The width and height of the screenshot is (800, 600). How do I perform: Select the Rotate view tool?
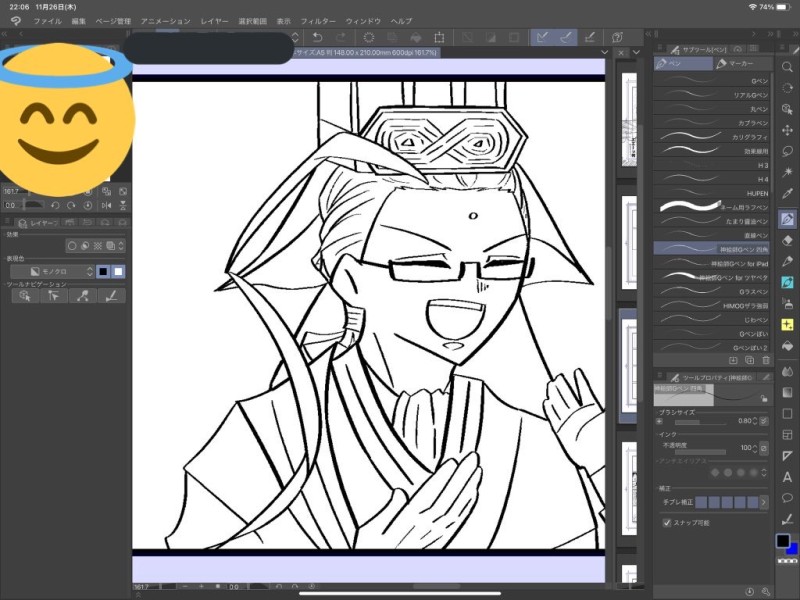pyautogui.click(x=787, y=88)
